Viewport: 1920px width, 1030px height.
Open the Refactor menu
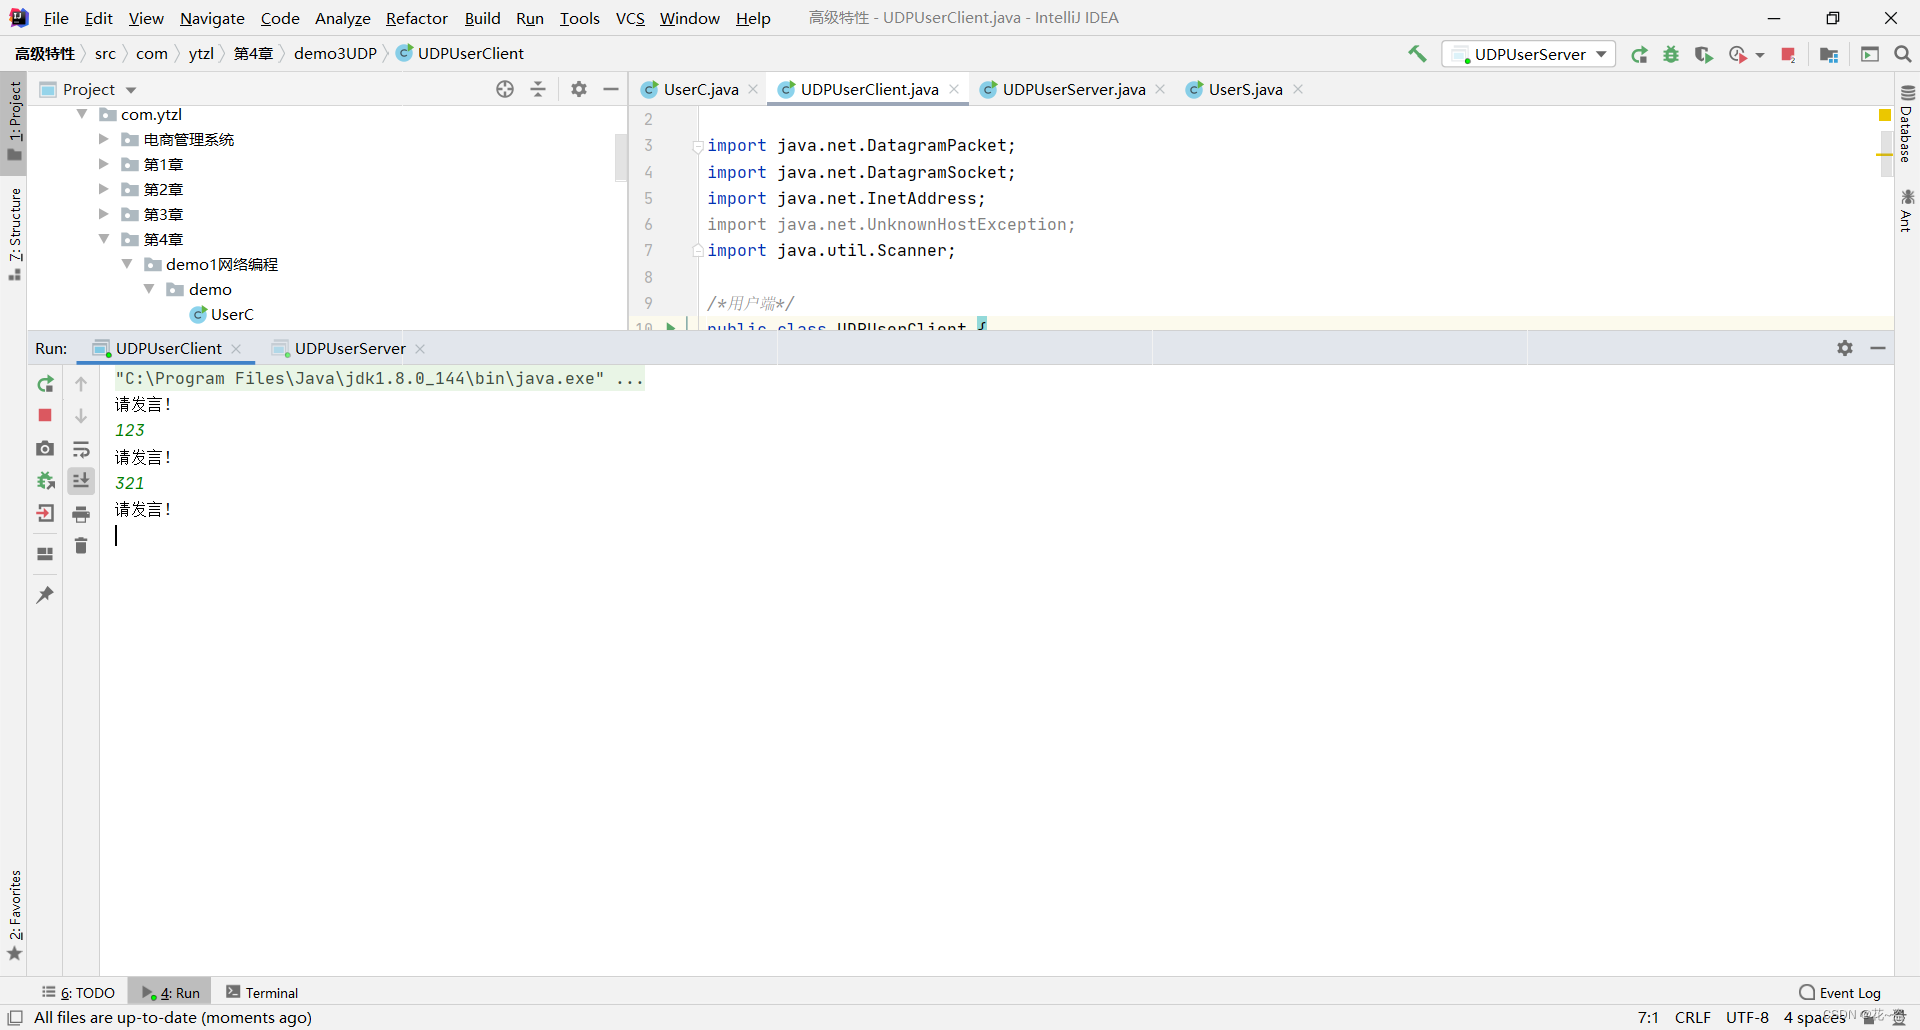(416, 18)
